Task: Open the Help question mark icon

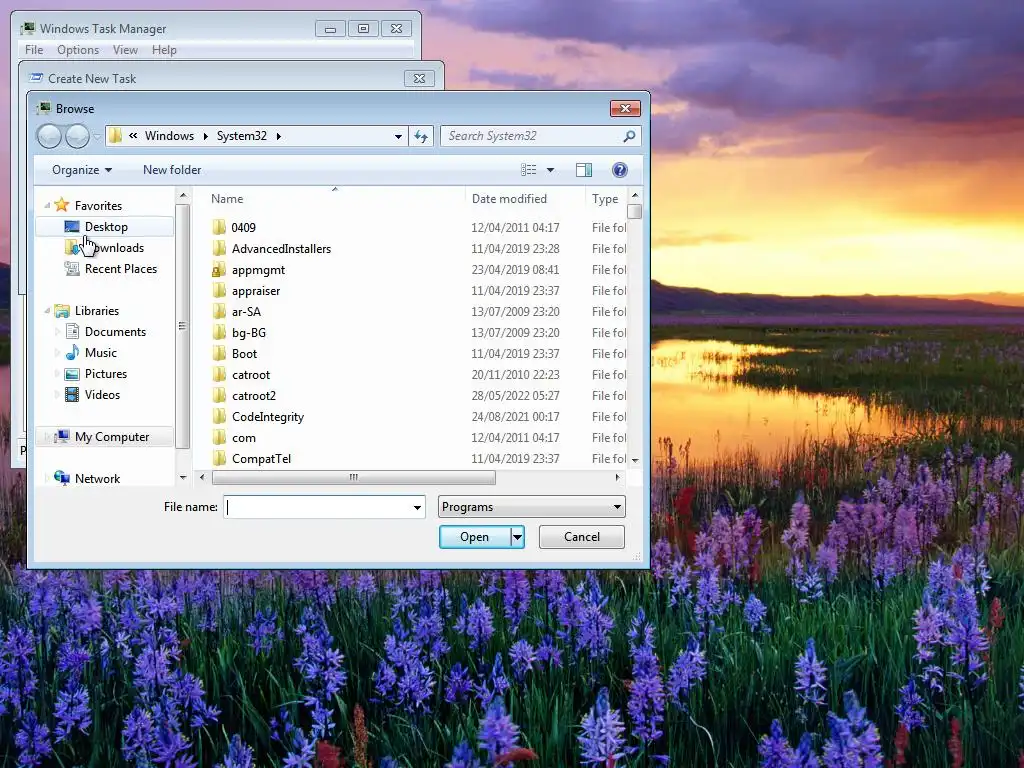Action: [620, 170]
